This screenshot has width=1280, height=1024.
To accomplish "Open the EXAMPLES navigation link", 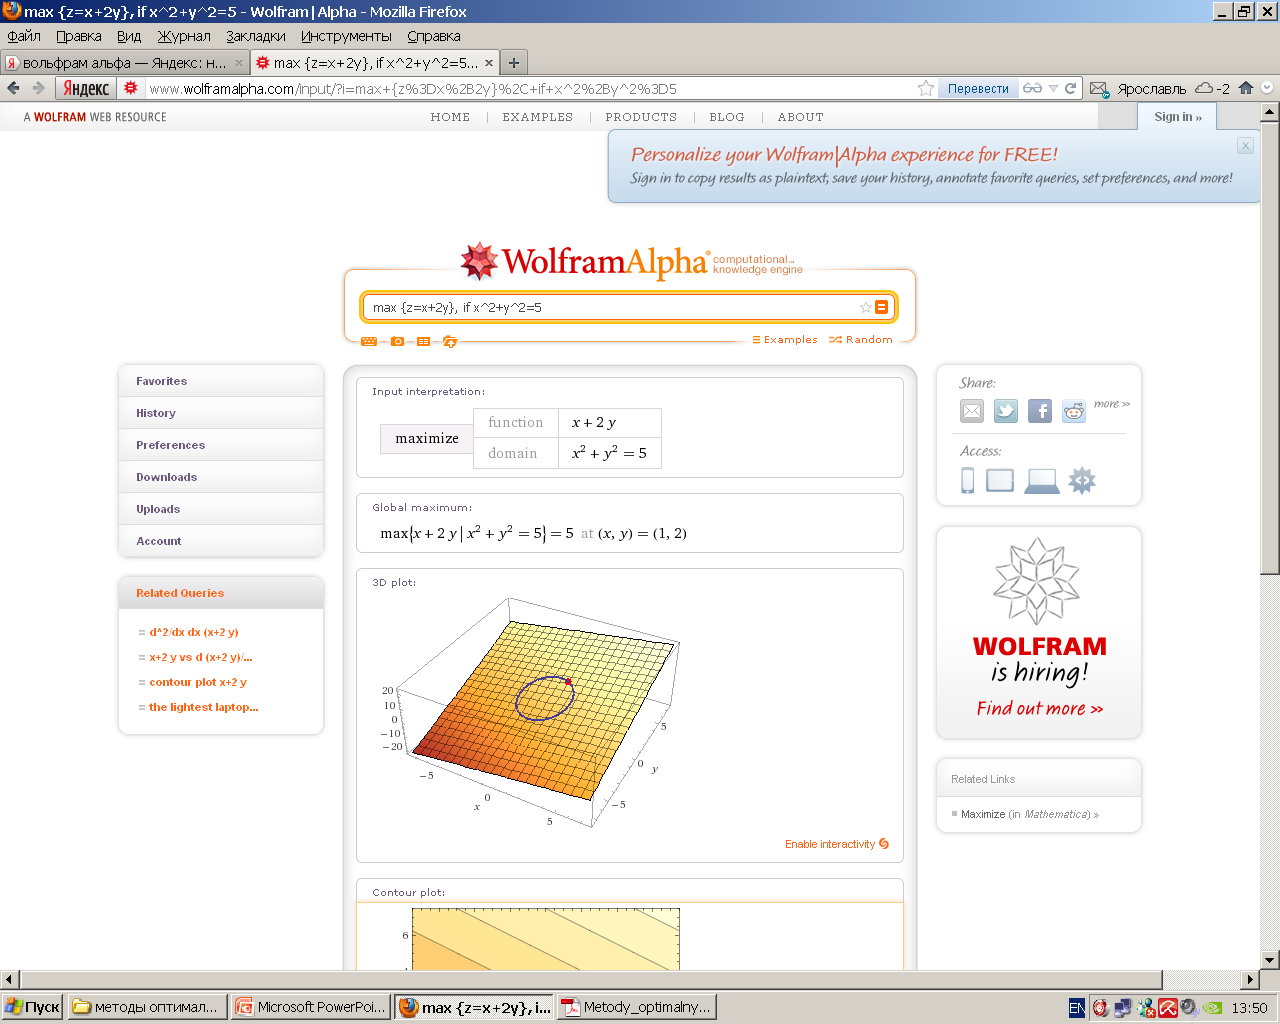I will (x=538, y=117).
